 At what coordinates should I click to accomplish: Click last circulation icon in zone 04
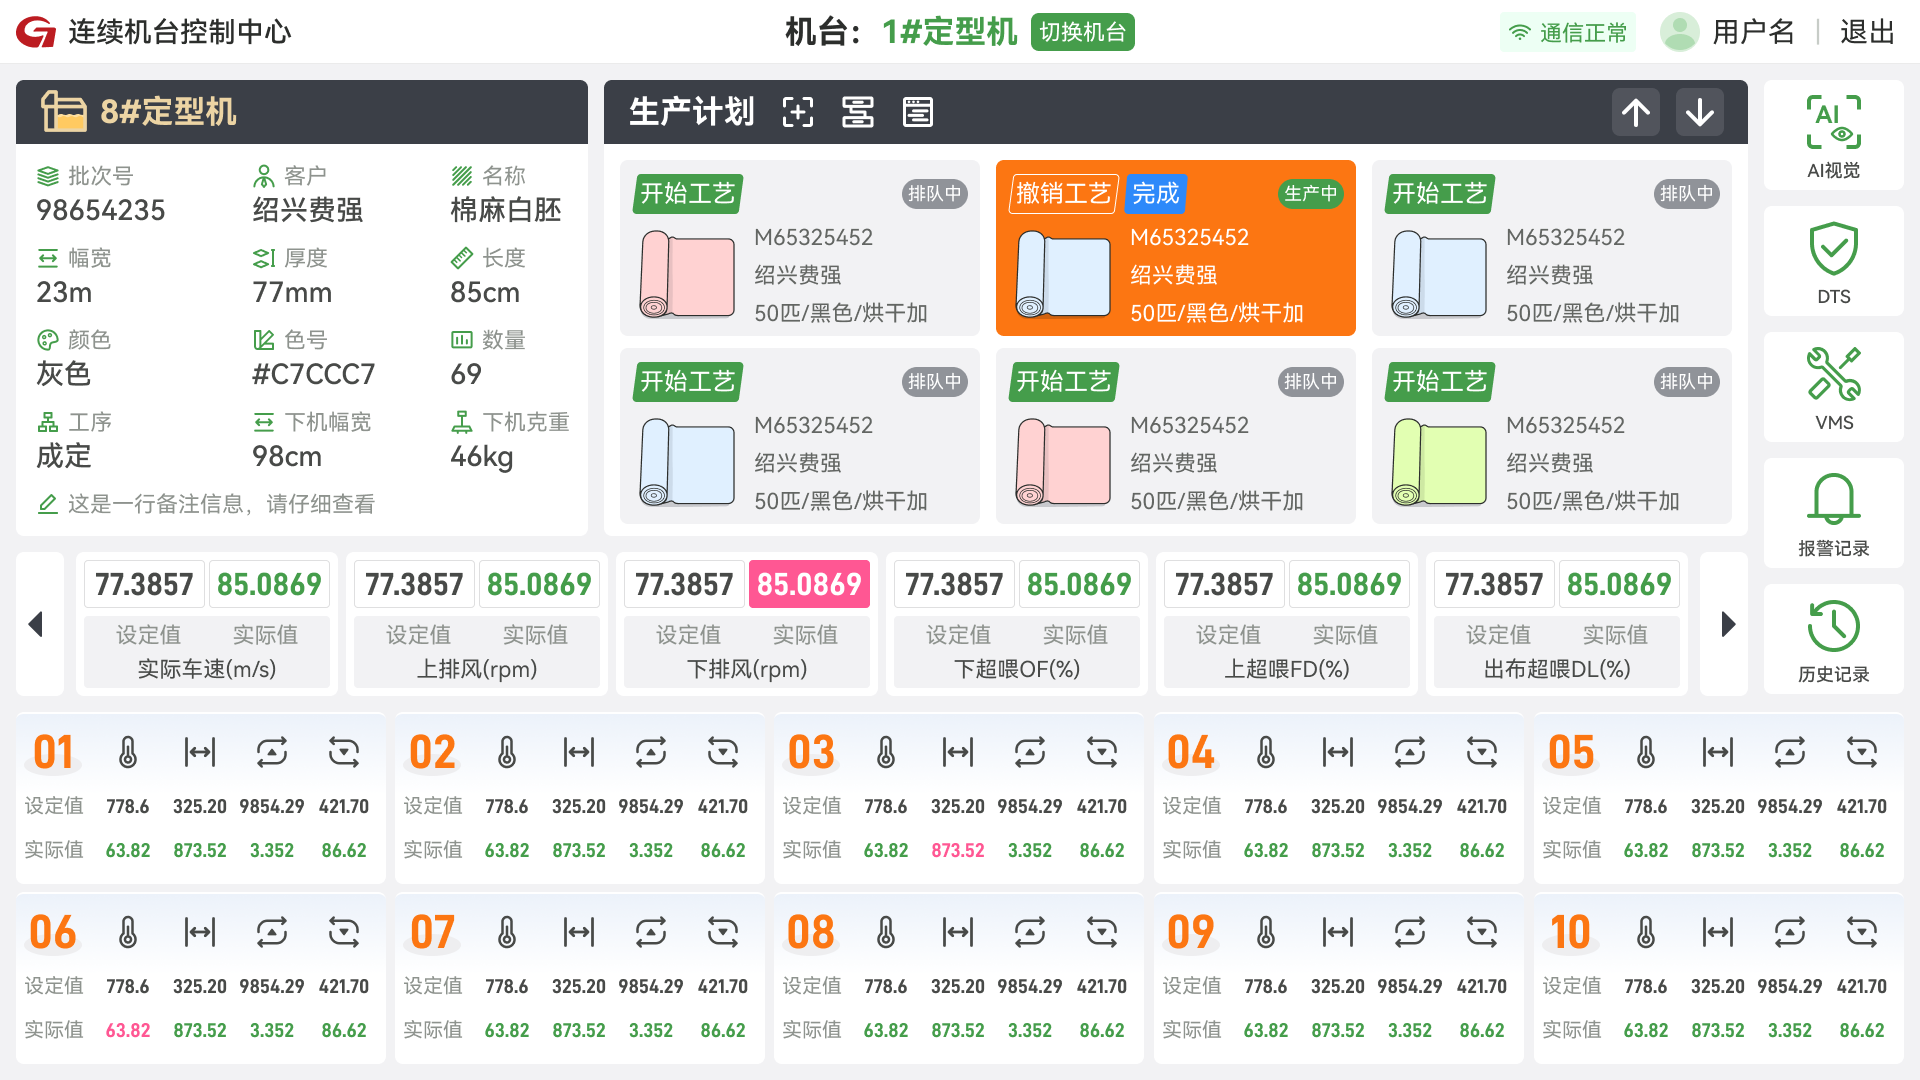click(1482, 752)
